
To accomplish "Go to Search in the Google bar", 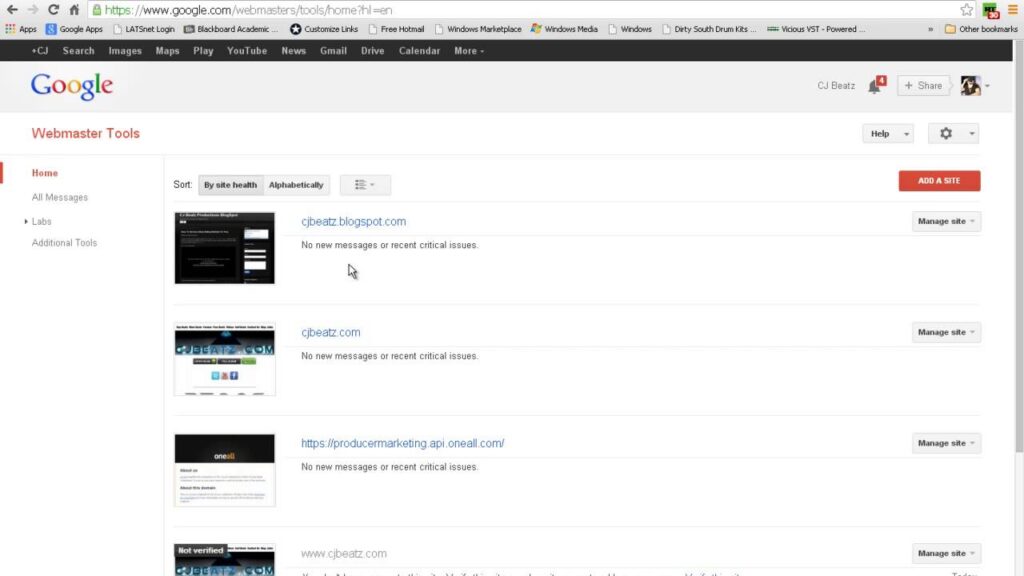I will click(x=78, y=51).
